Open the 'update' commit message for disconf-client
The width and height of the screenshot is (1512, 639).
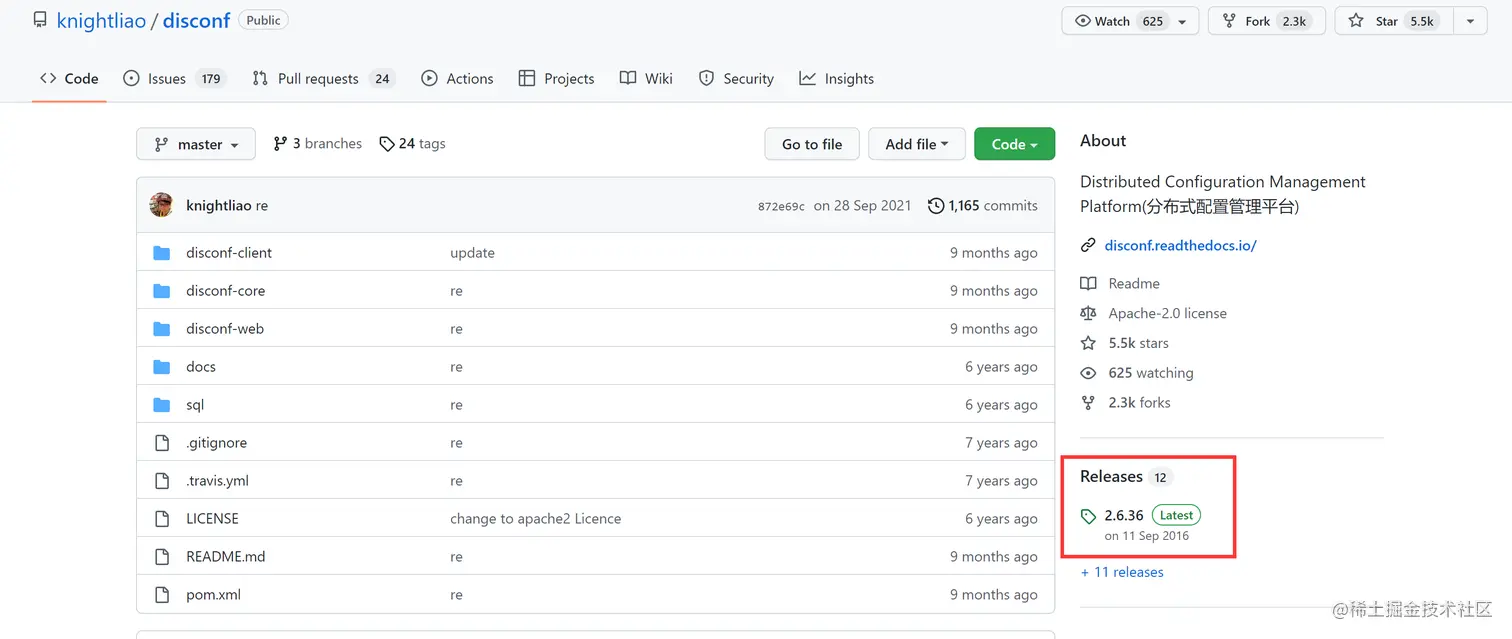472,253
